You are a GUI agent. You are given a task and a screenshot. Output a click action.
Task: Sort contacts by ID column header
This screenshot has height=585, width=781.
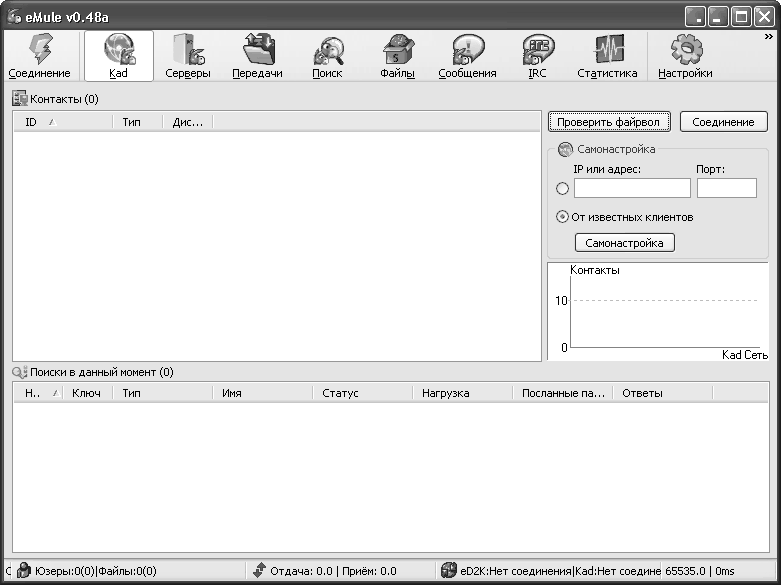point(63,122)
